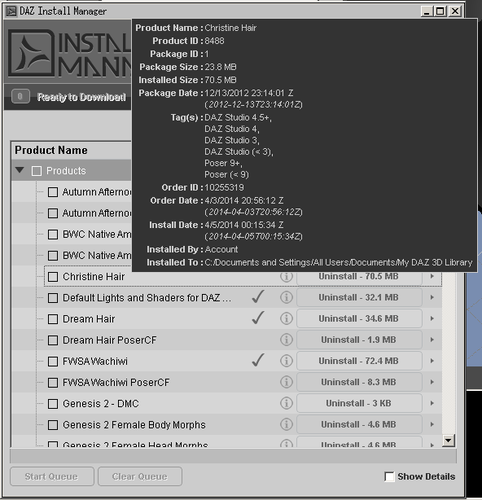This screenshot has height=500, width=482.
Task: Expand options arrow for Dream Hair row
Action: [432, 319]
